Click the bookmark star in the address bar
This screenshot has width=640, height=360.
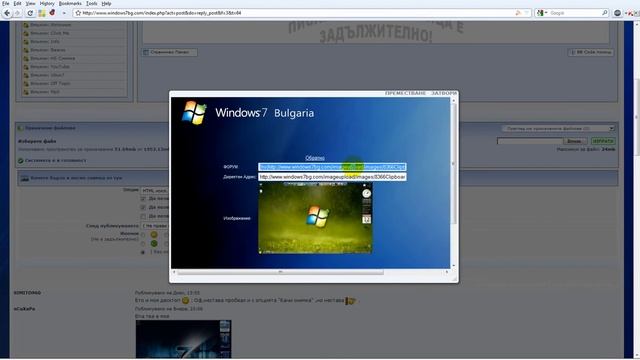tap(78, 13)
